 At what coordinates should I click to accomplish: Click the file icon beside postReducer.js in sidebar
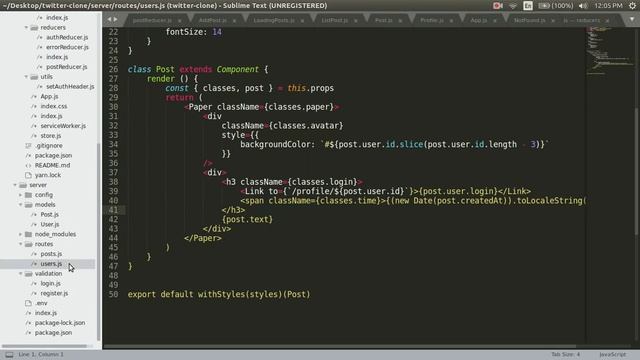pyautogui.click(x=40, y=67)
